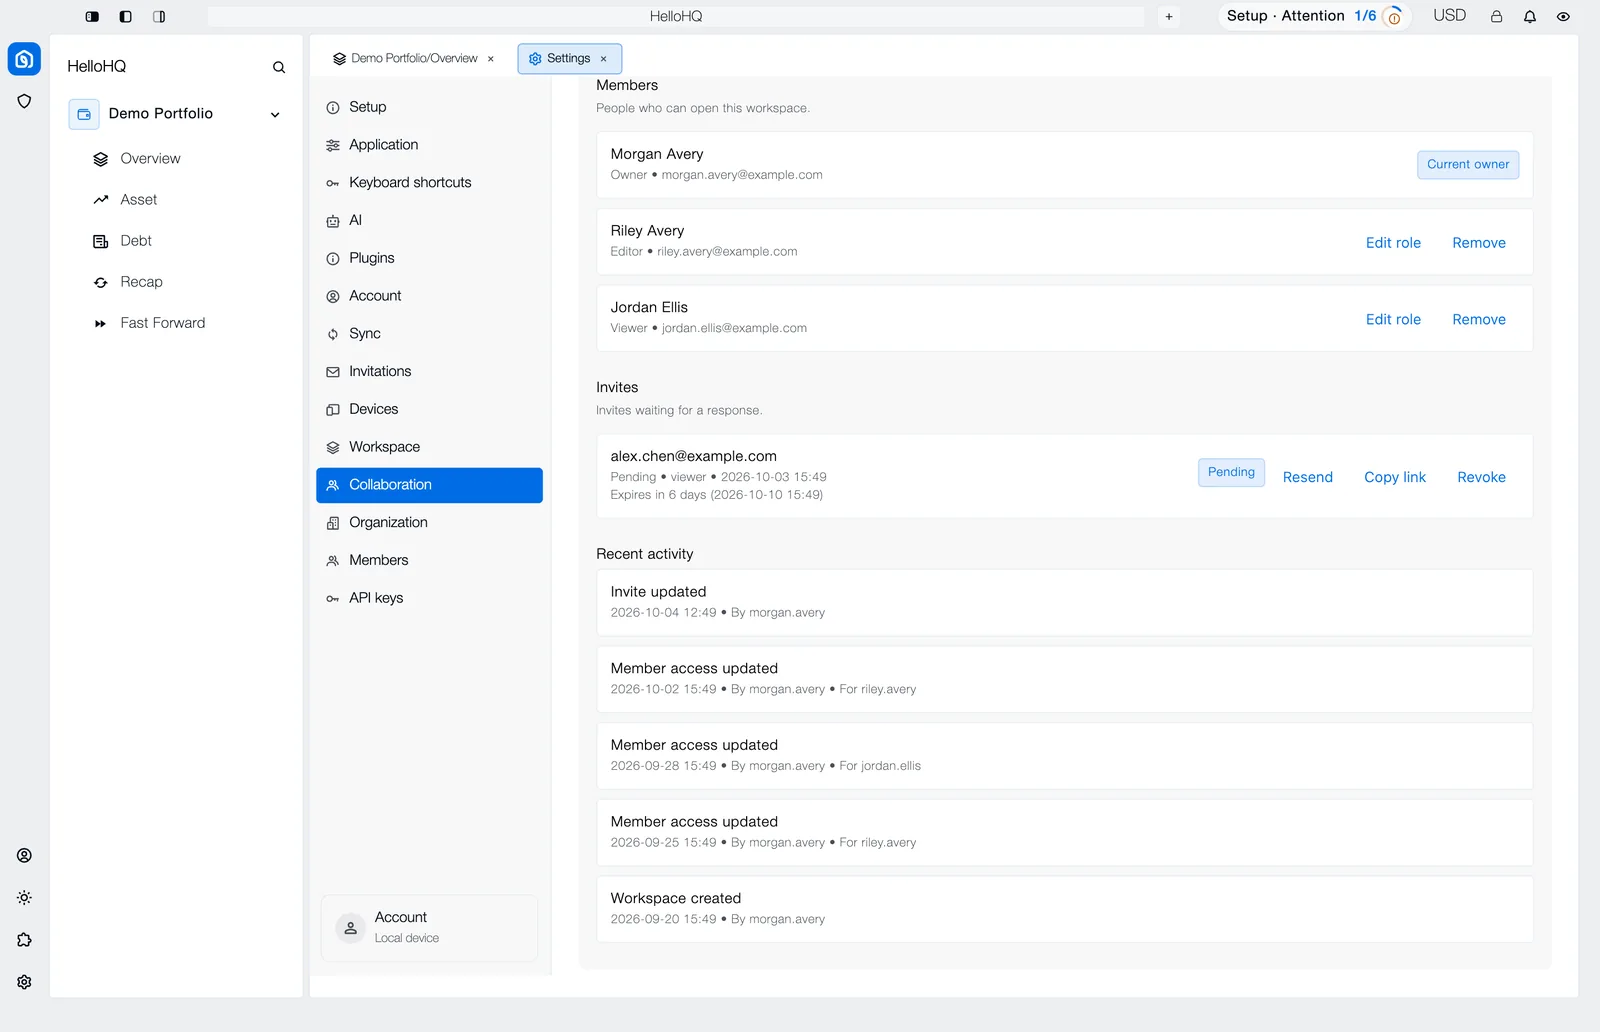Click the lock icon in the top bar
The width and height of the screenshot is (1600, 1032).
(1496, 16)
